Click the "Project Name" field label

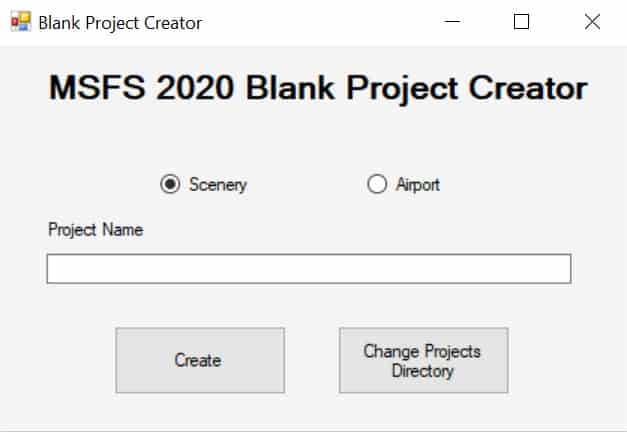click(95, 230)
